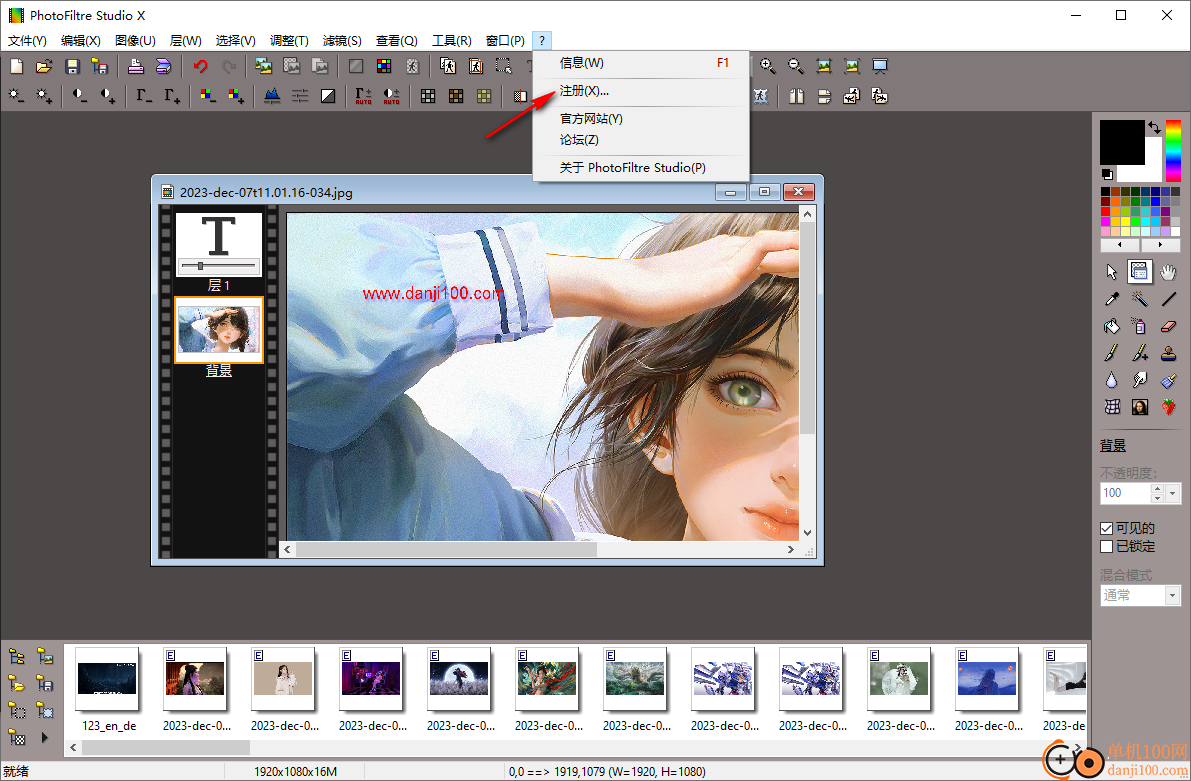Select the strawberry nozzle tool

point(1168,407)
